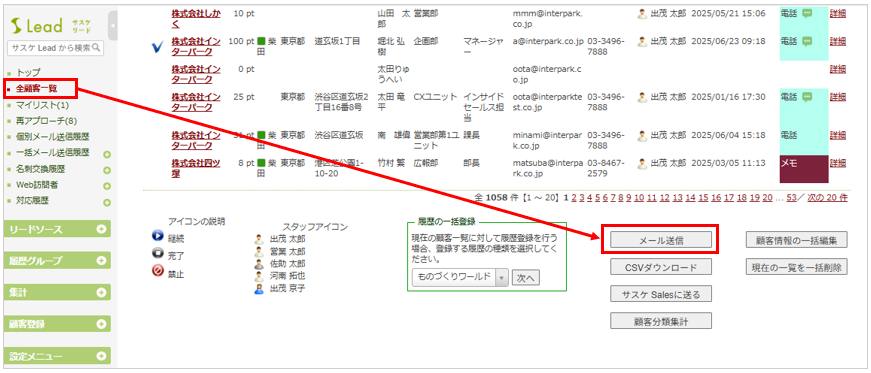Click 次へ button in 履歴の一括登録
The width and height of the screenshot is (871, 373).
525,278
